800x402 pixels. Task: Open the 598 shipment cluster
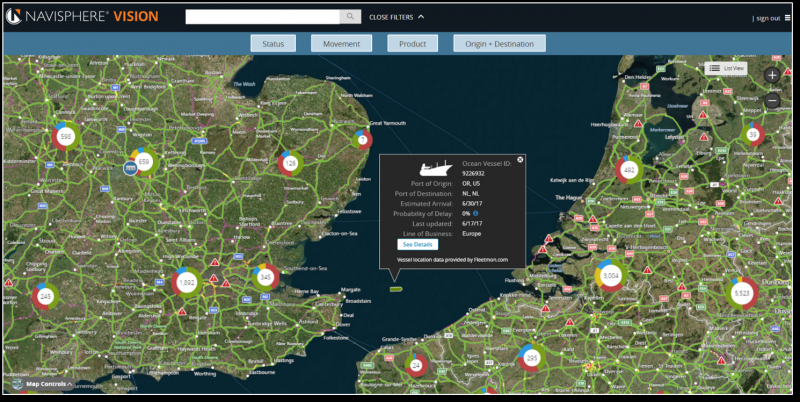pyautogui.click(x=65, y=137)
